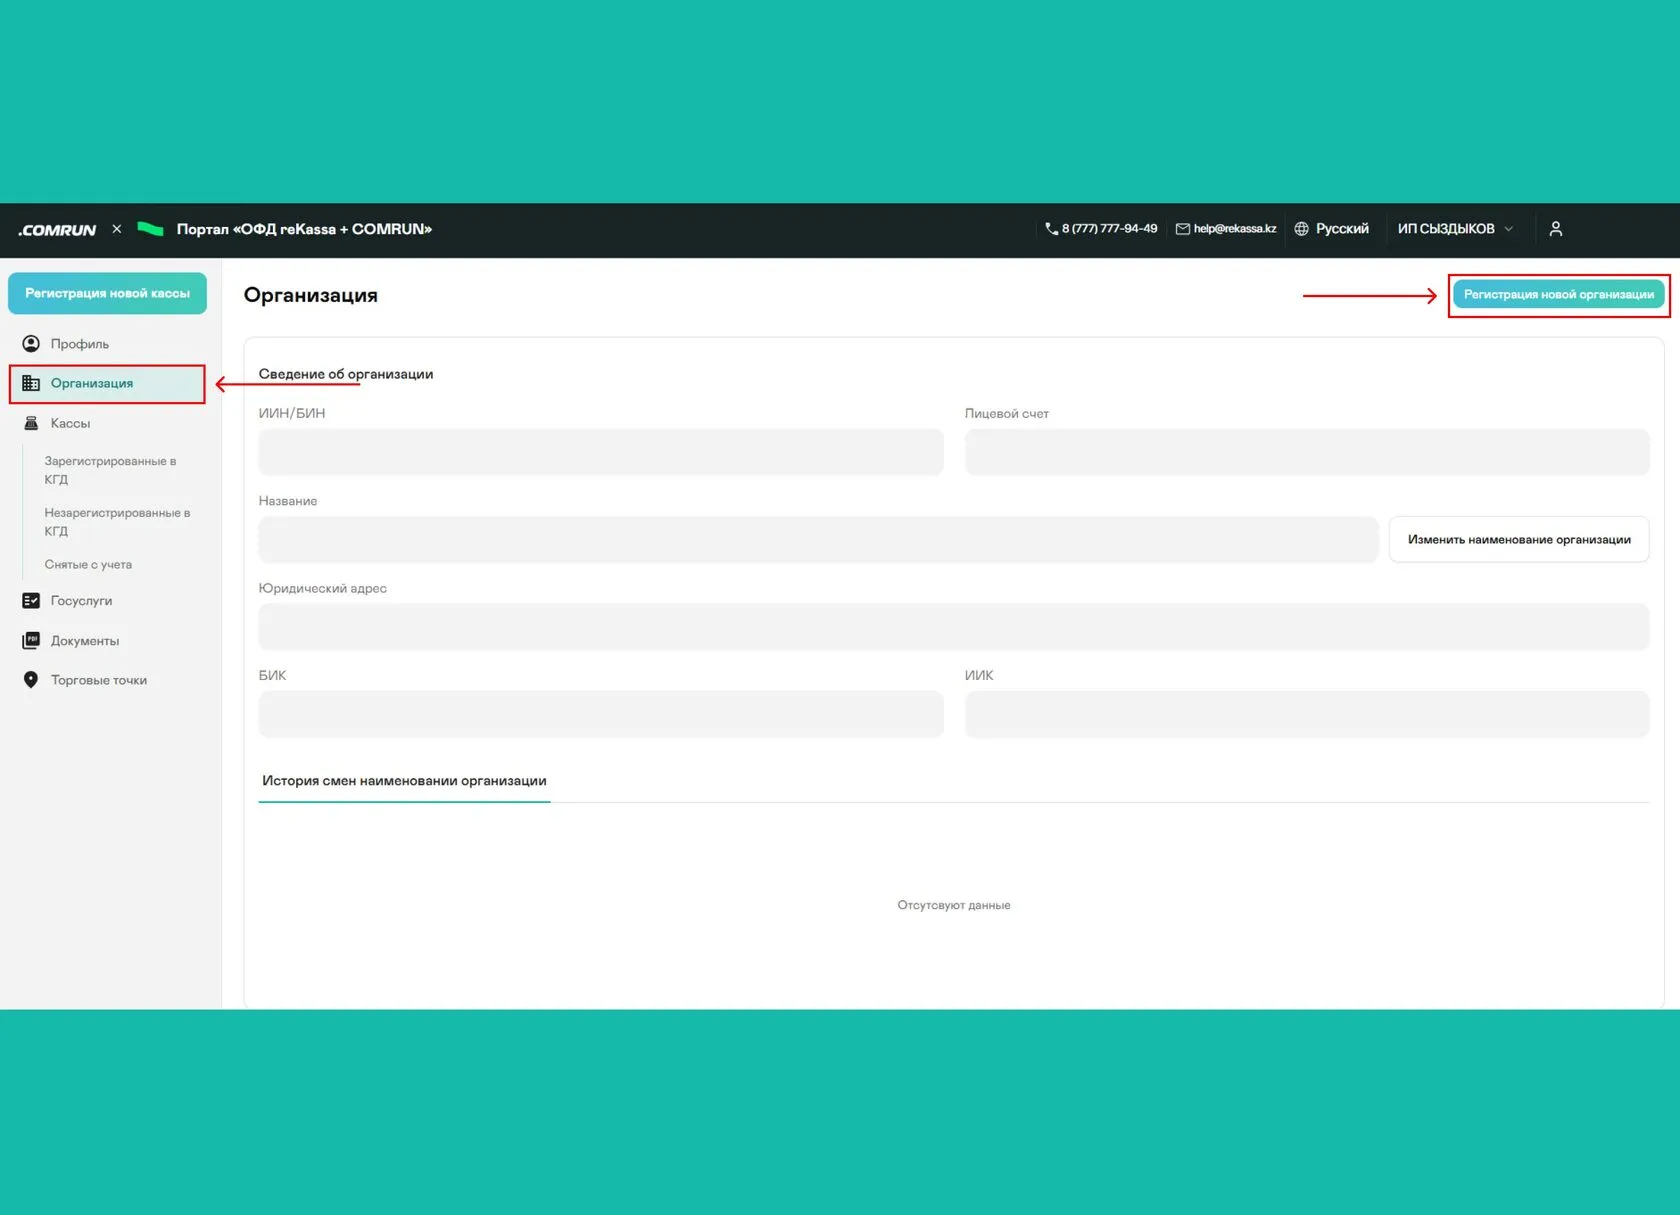1680x1215 pixels.
Task: Open Незарегистрированные в КГД submenu
Action: [117, 522]
